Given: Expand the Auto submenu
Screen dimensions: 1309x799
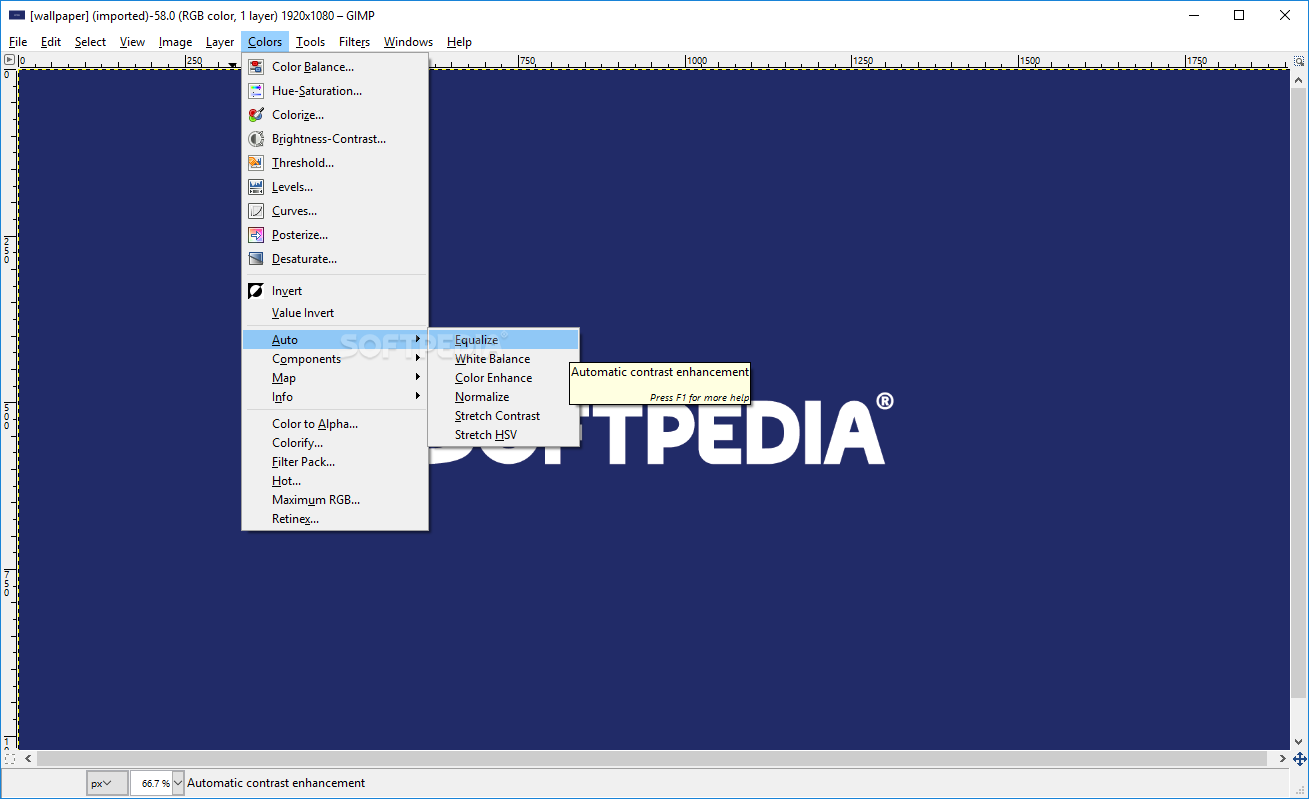Looking at the screenshot, I should pos(335,340).
